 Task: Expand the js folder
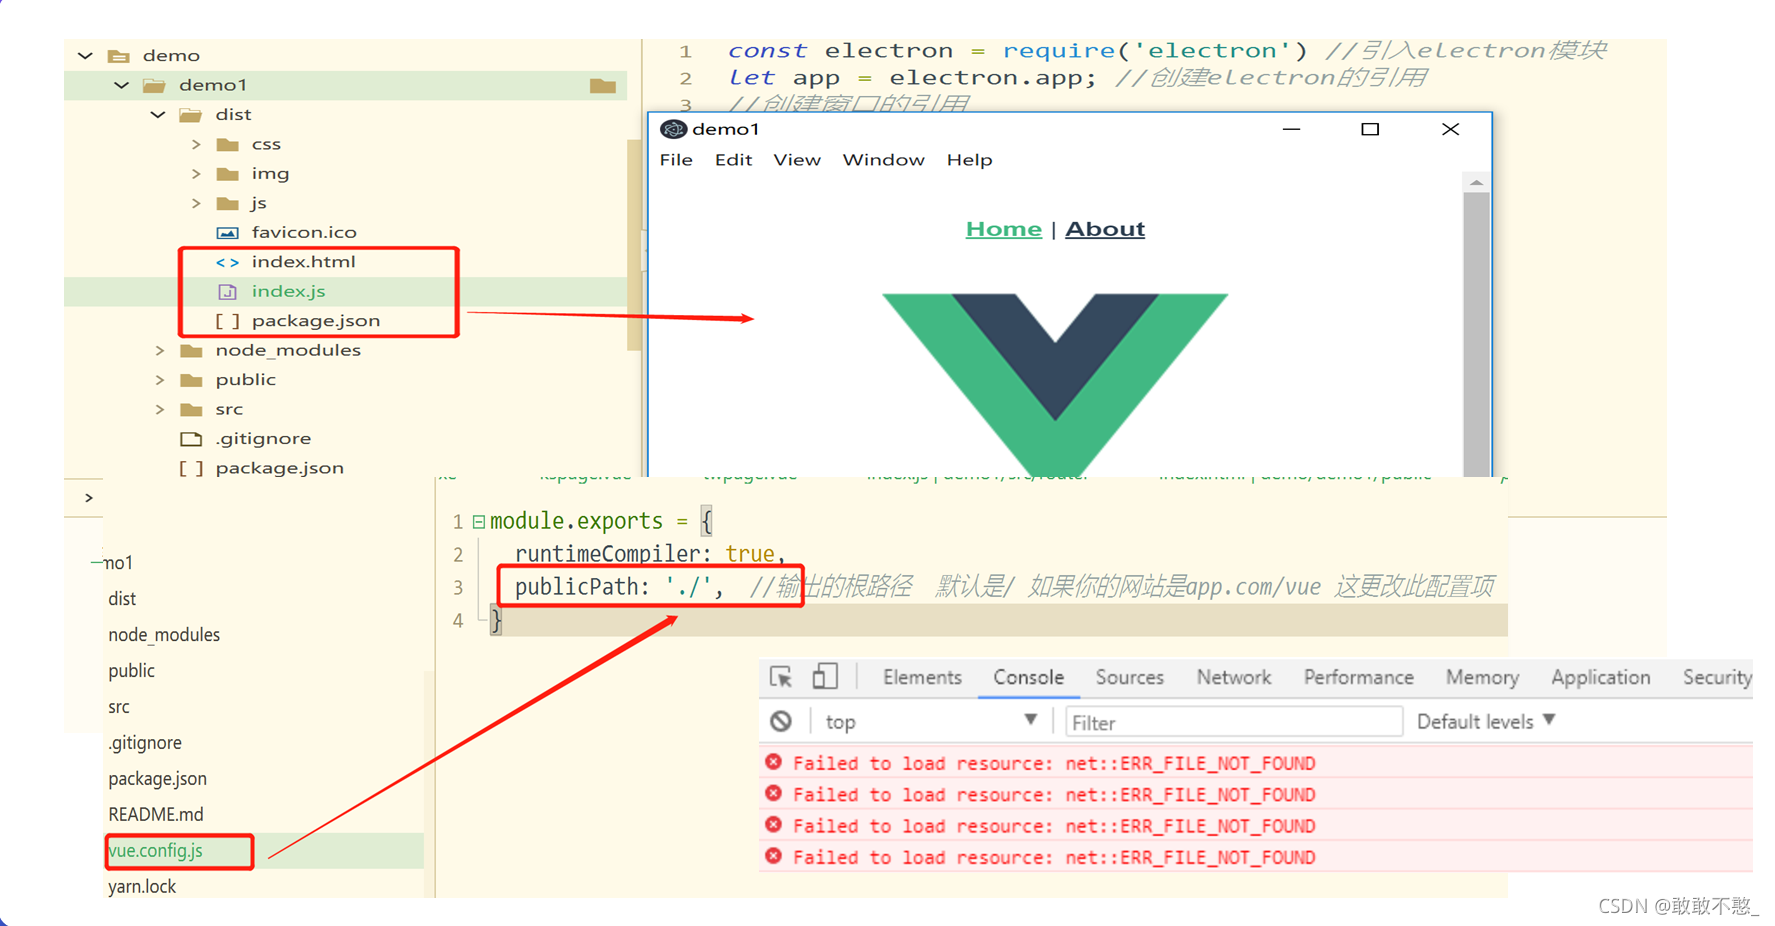tap(196, 204)
